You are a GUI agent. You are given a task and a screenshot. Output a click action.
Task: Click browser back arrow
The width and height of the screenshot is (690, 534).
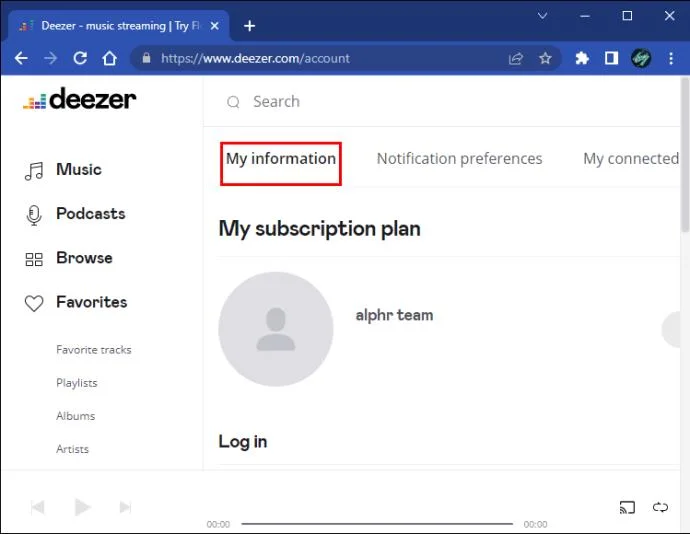pyautogui.click(x=21, y=58)
